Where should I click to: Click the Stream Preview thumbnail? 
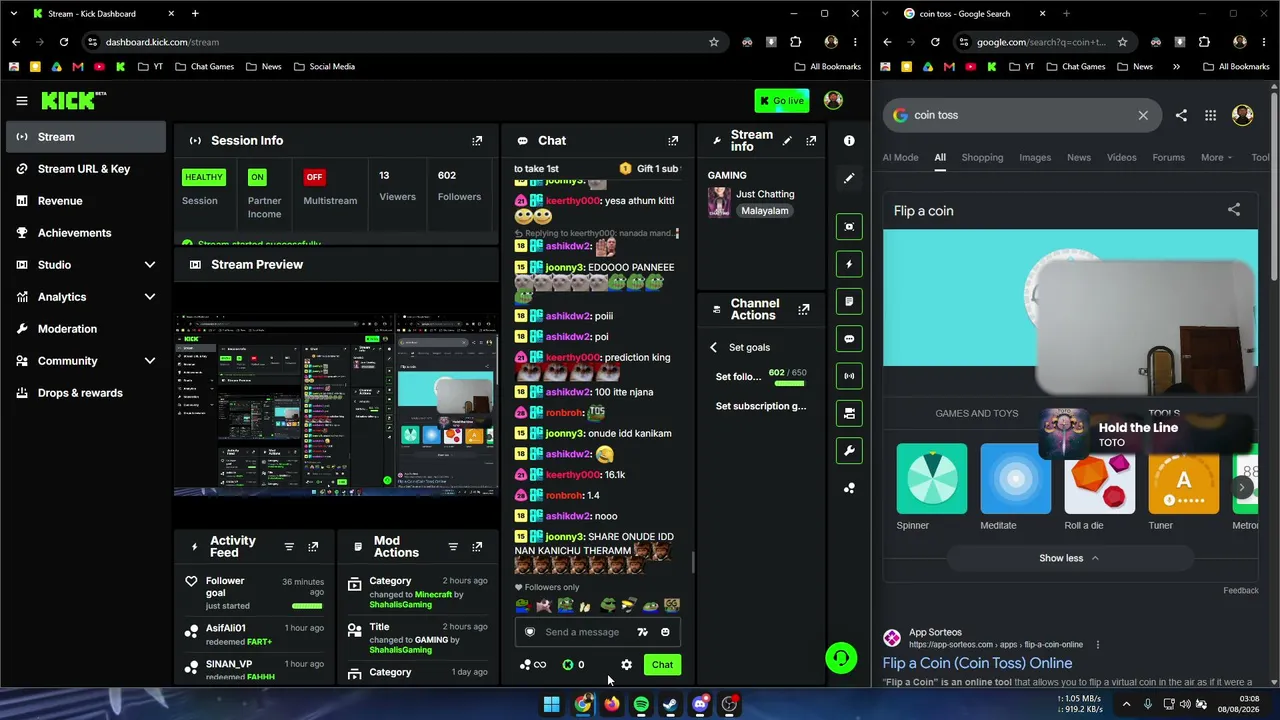click(336, 405)
